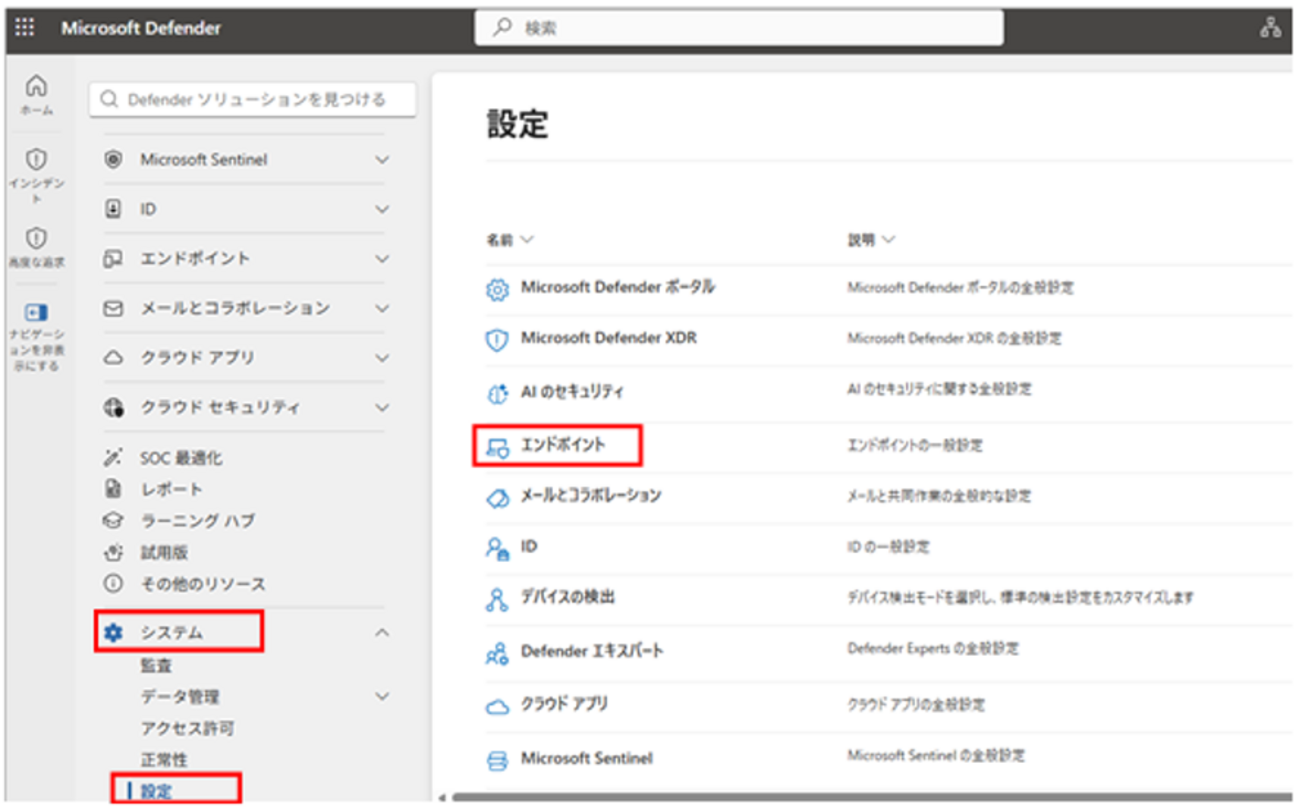Click the SOC 最適化 wand icon
1299x808 pixels.
tap(113, 458)
